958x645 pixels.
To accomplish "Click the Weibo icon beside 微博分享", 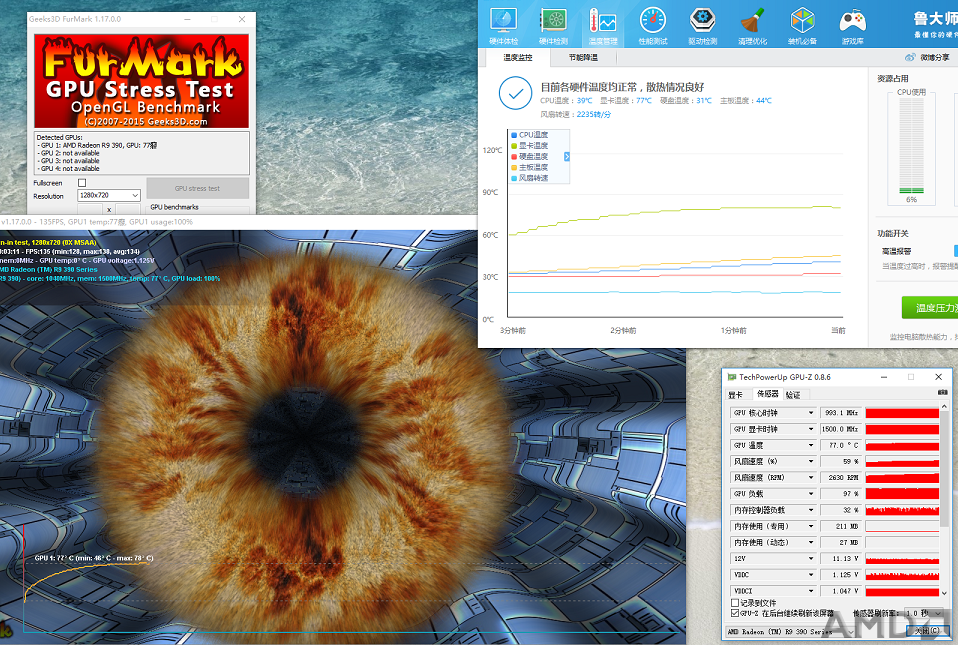I will tap(910, 57).
